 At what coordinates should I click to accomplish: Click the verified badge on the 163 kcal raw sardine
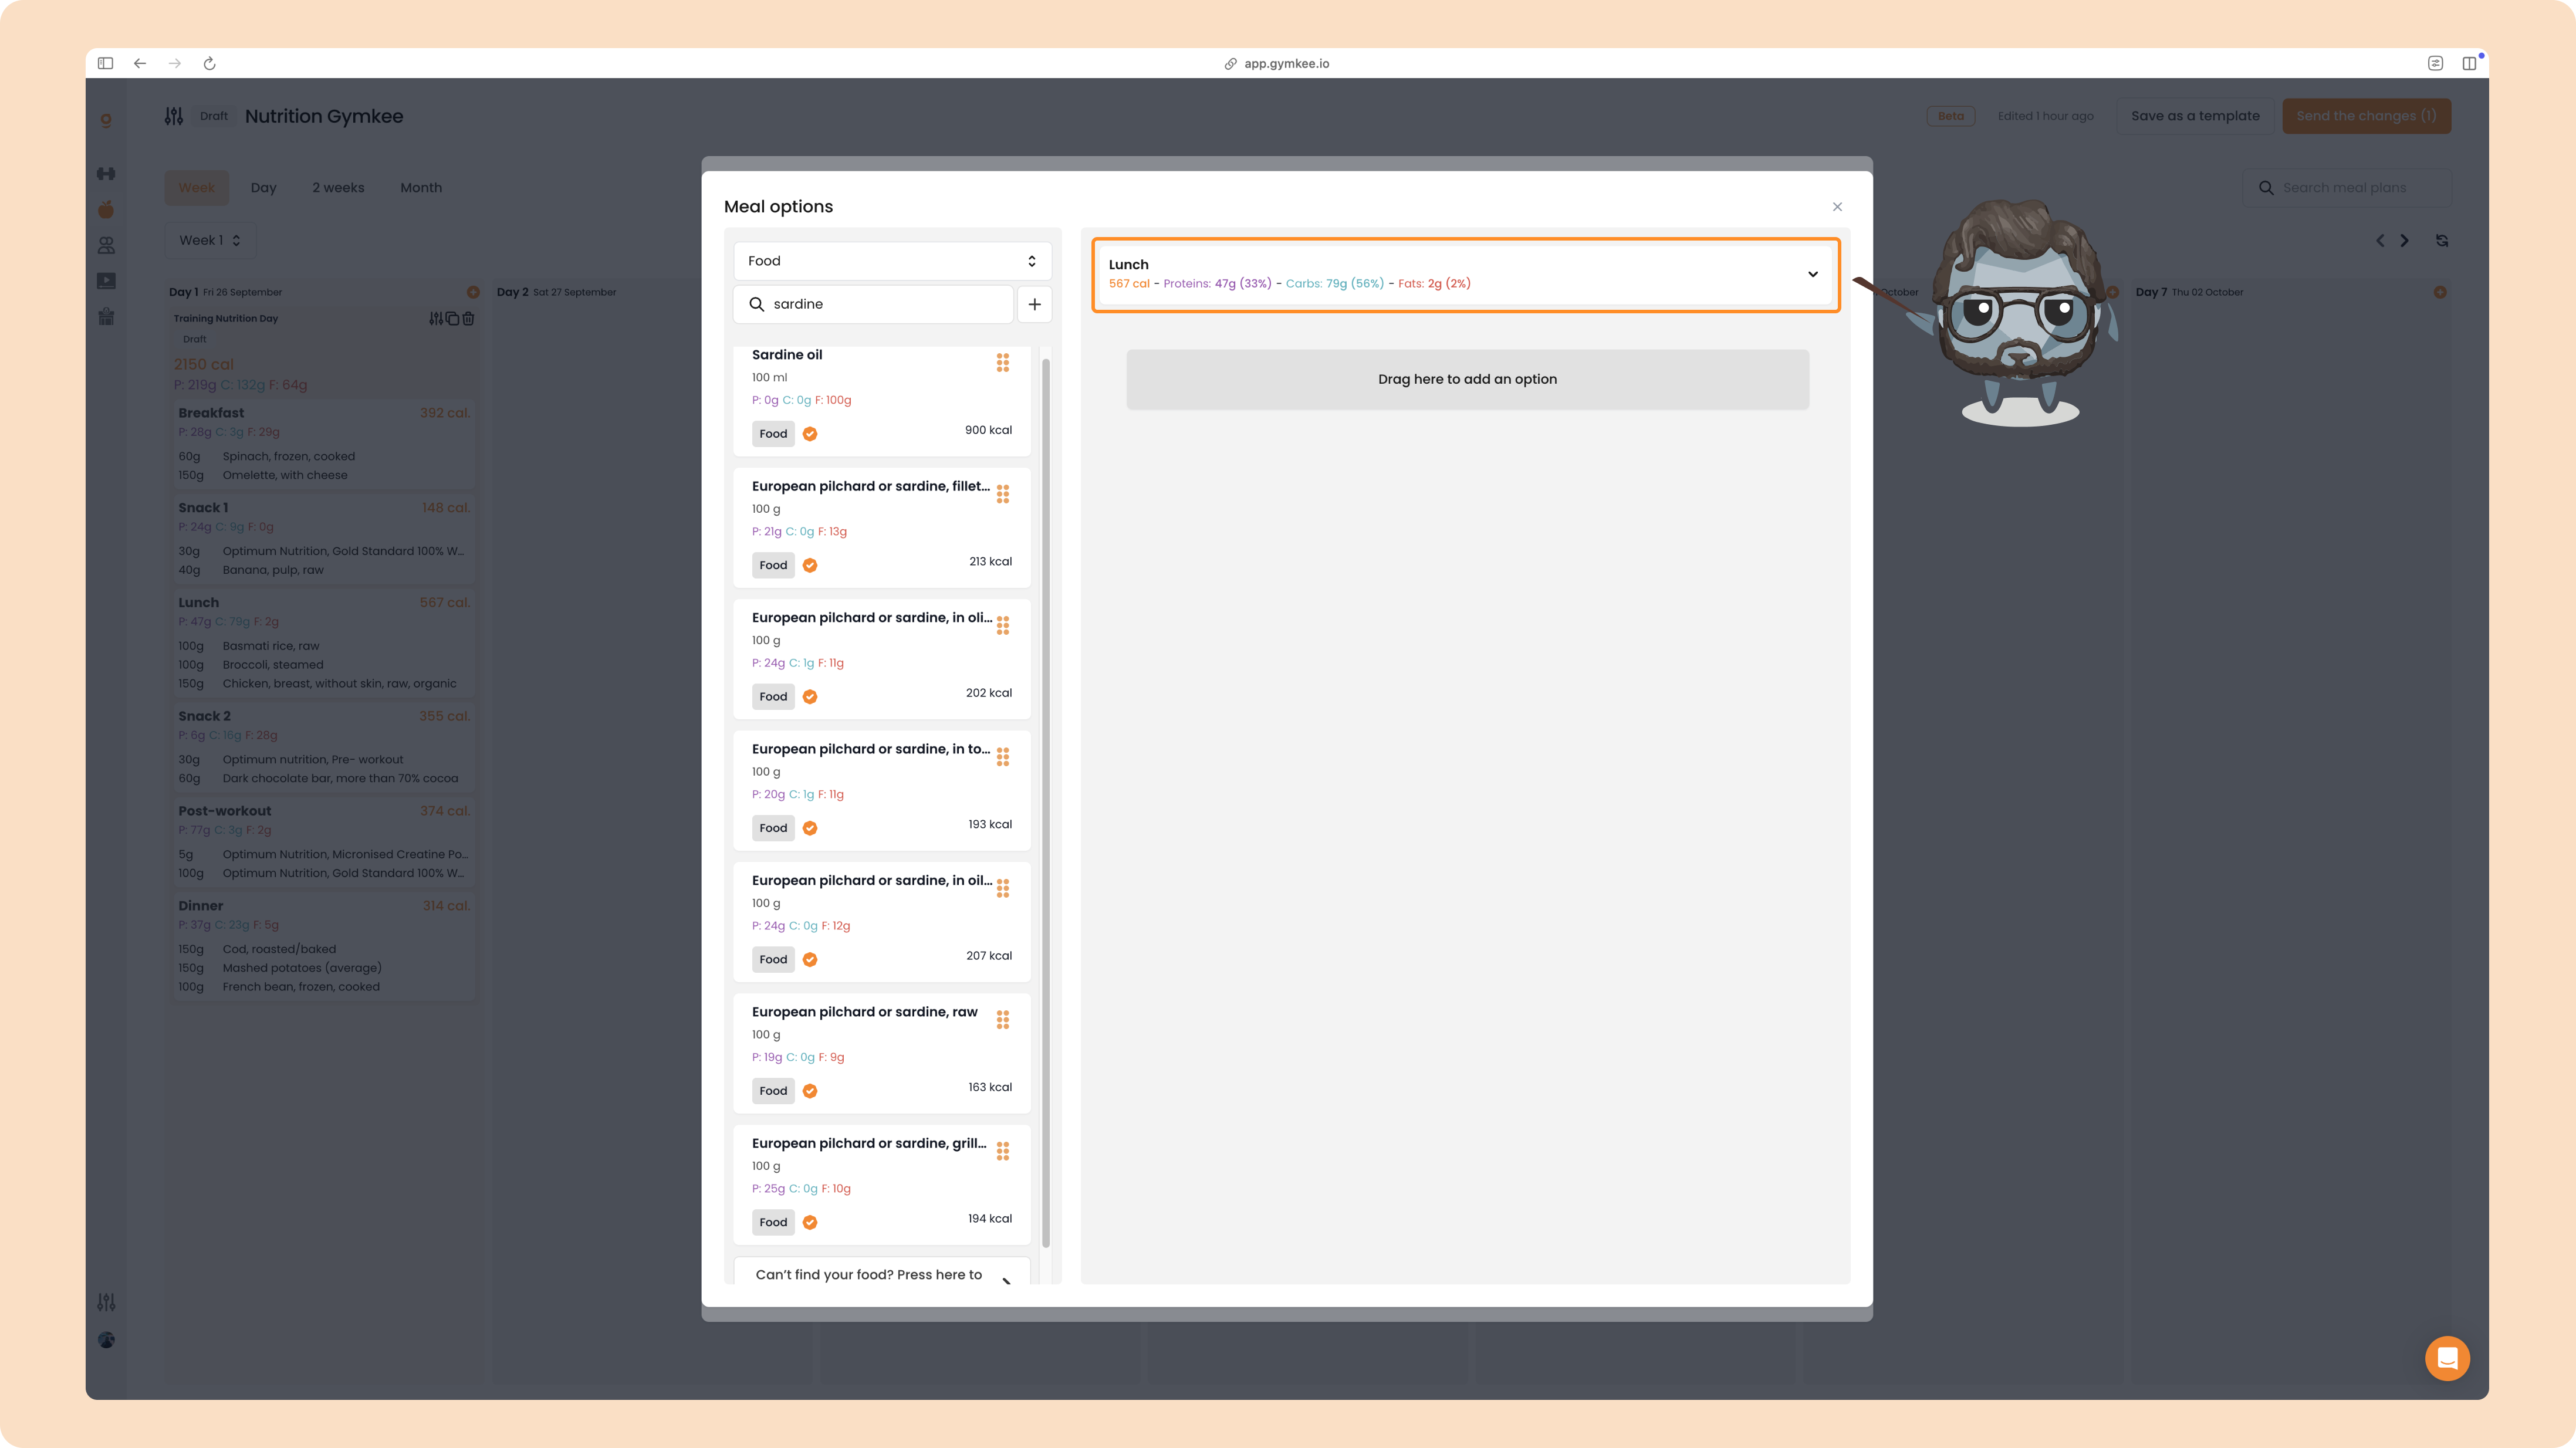click(x=810, y=1091)
